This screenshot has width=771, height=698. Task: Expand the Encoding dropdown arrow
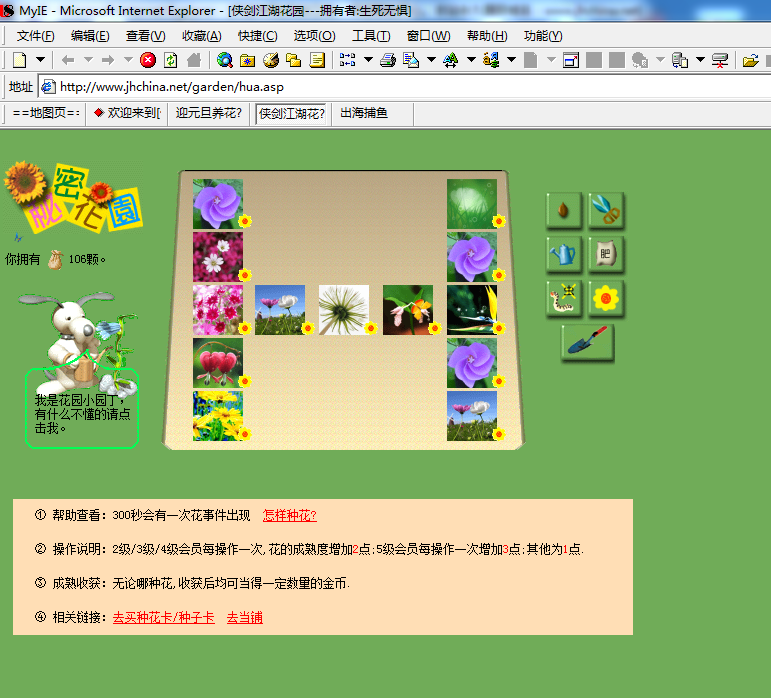[x=511, y=59]
